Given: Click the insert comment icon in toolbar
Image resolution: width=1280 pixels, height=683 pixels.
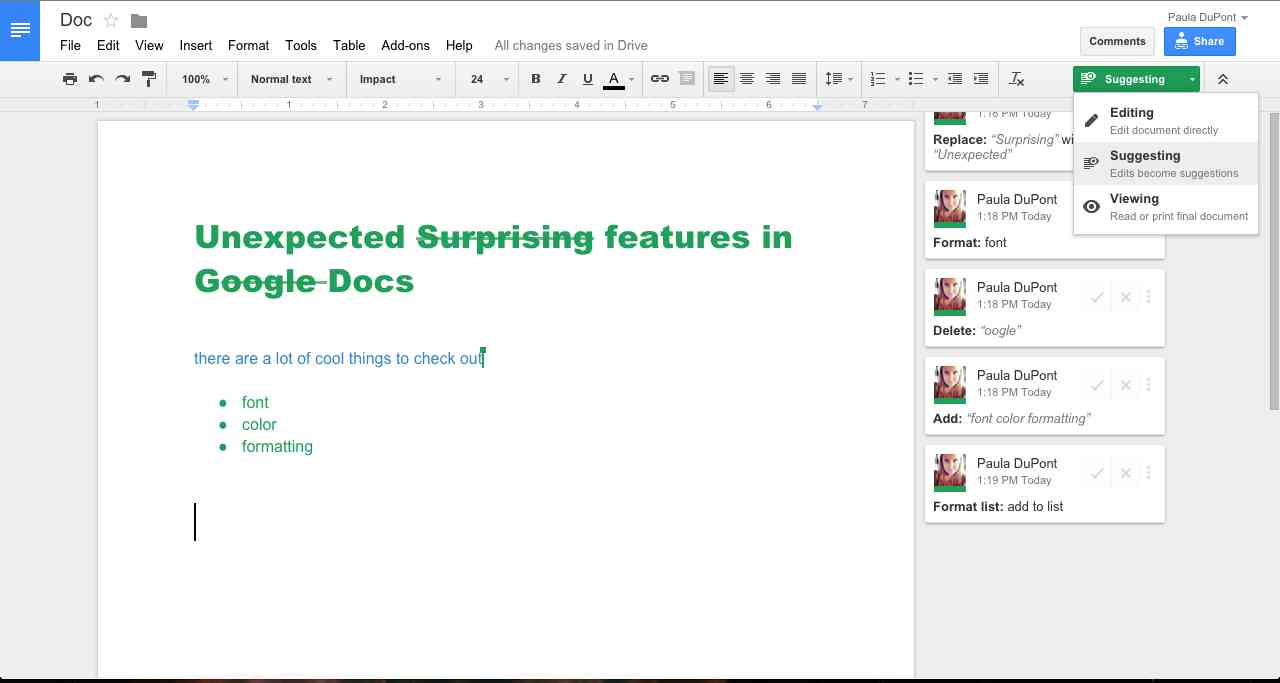Looking at the screenshot, I should (x=686, y=79).
